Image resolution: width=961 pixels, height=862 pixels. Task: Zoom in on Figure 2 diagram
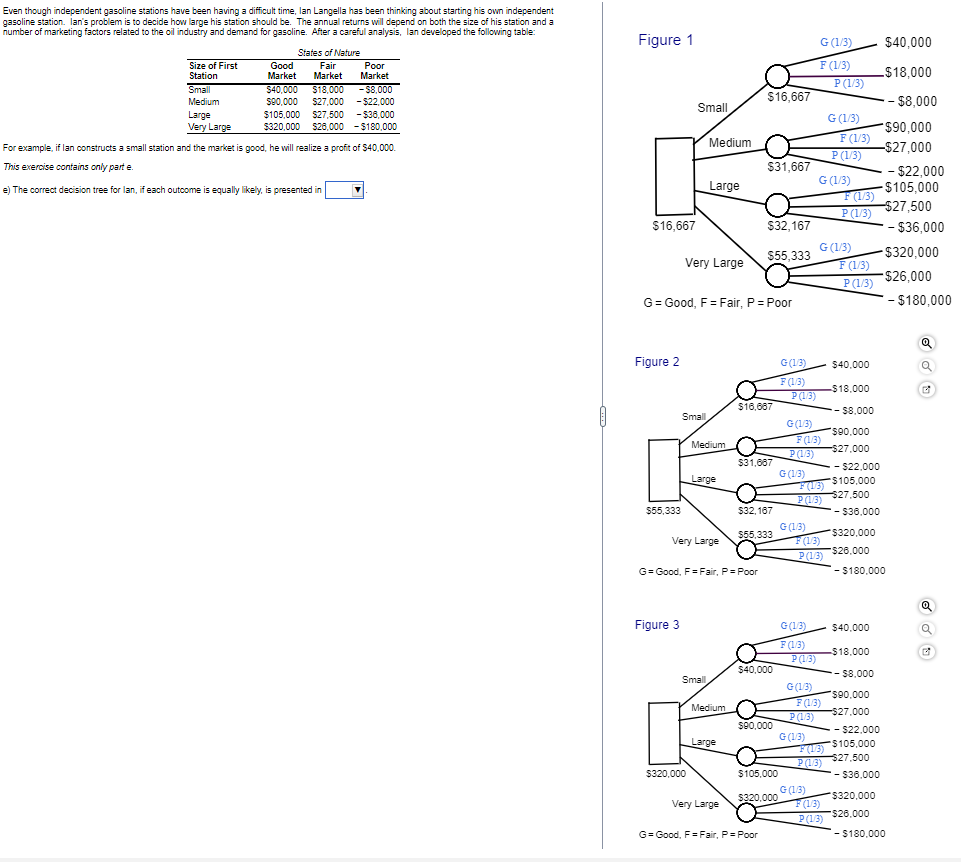pos(926,342)
